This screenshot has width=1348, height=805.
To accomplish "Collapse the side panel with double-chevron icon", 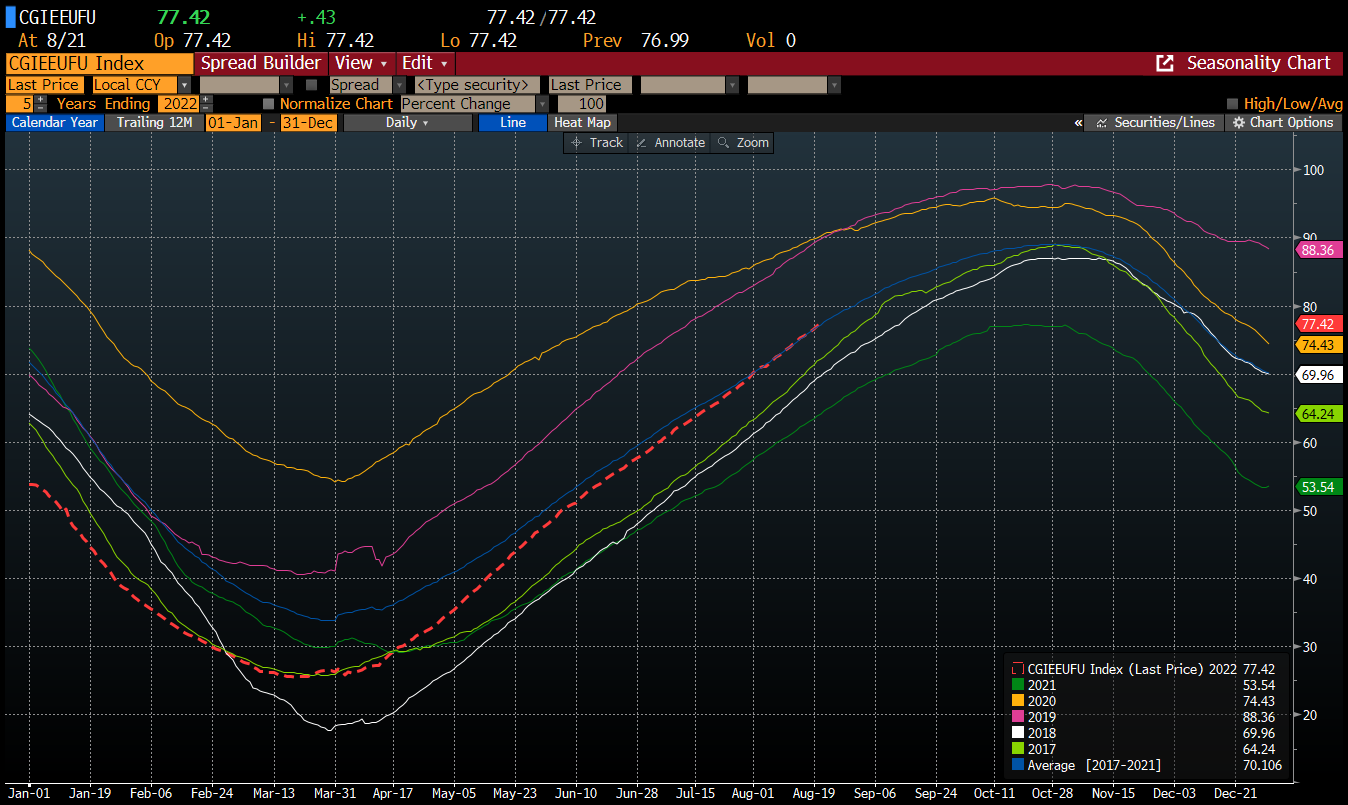I will click(x=1078, y=123).
